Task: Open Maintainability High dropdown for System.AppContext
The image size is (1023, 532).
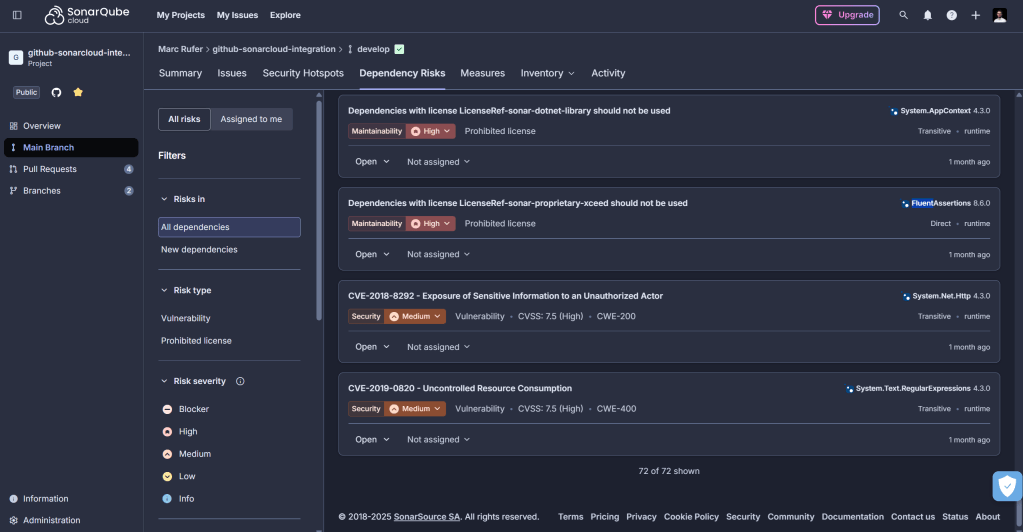Action: coord(431,131)
